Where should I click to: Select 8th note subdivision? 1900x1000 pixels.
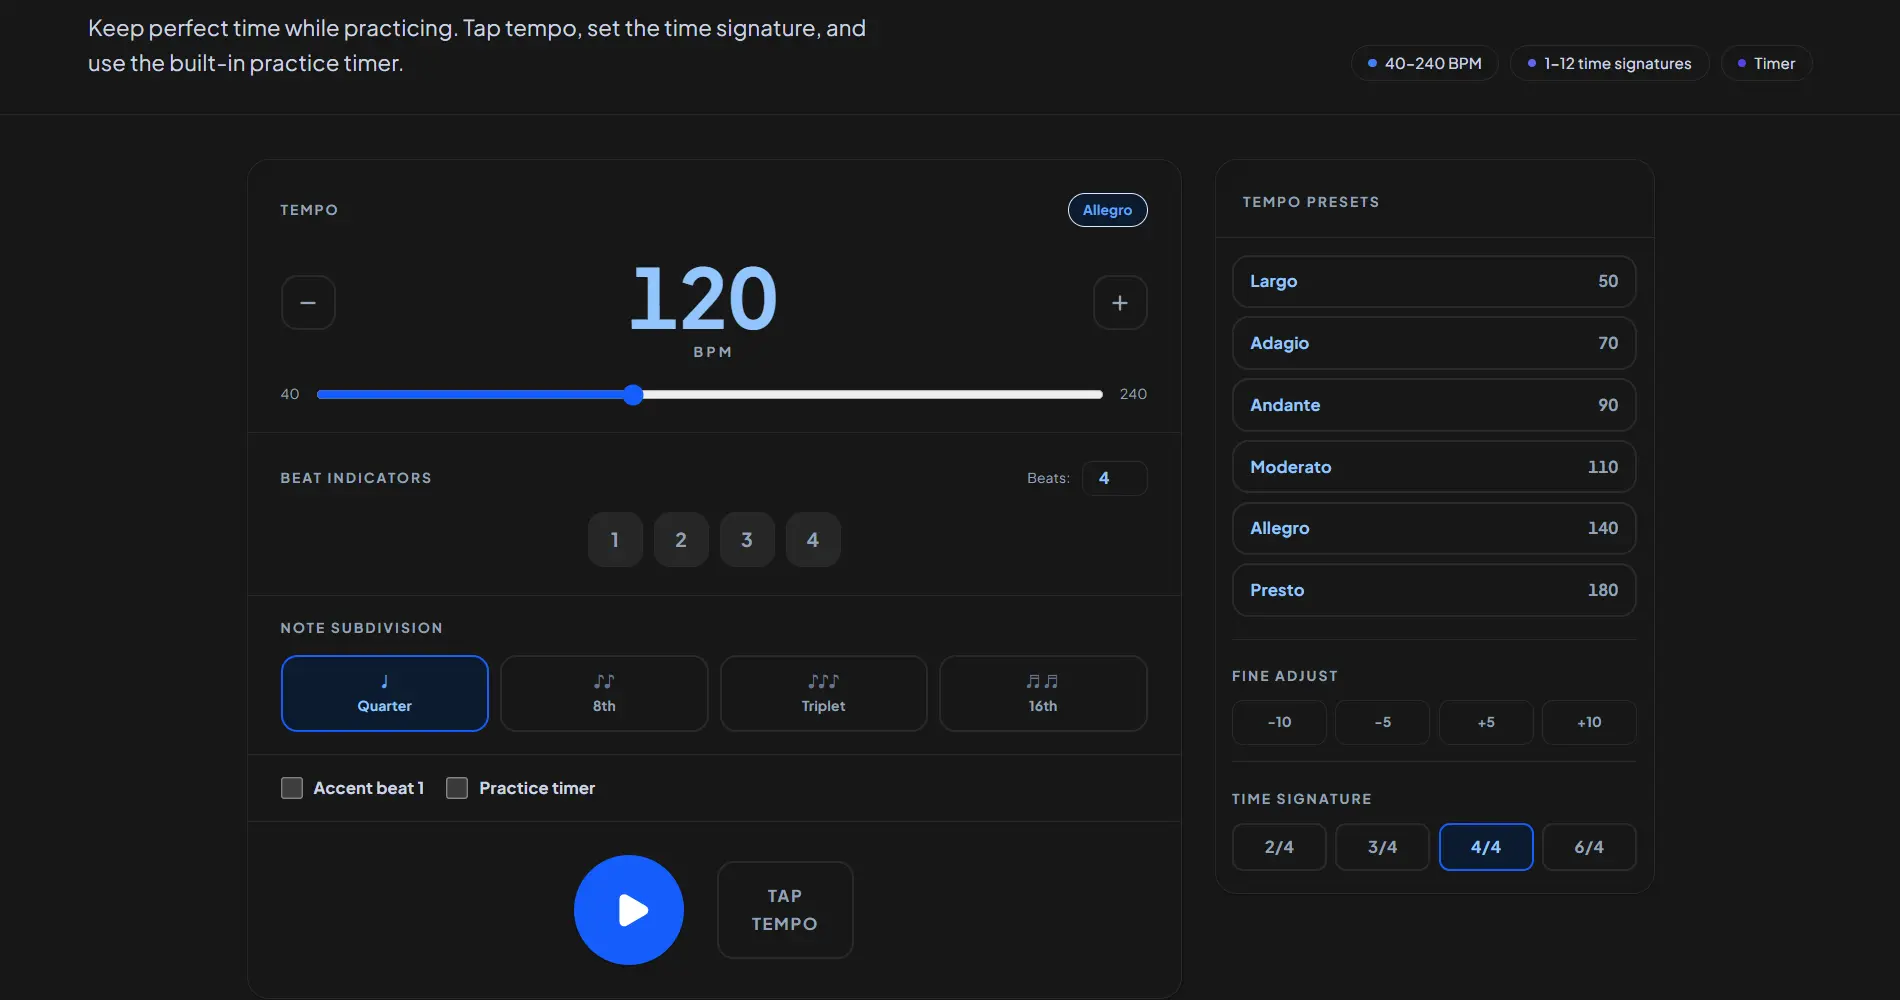coord(604,694)
